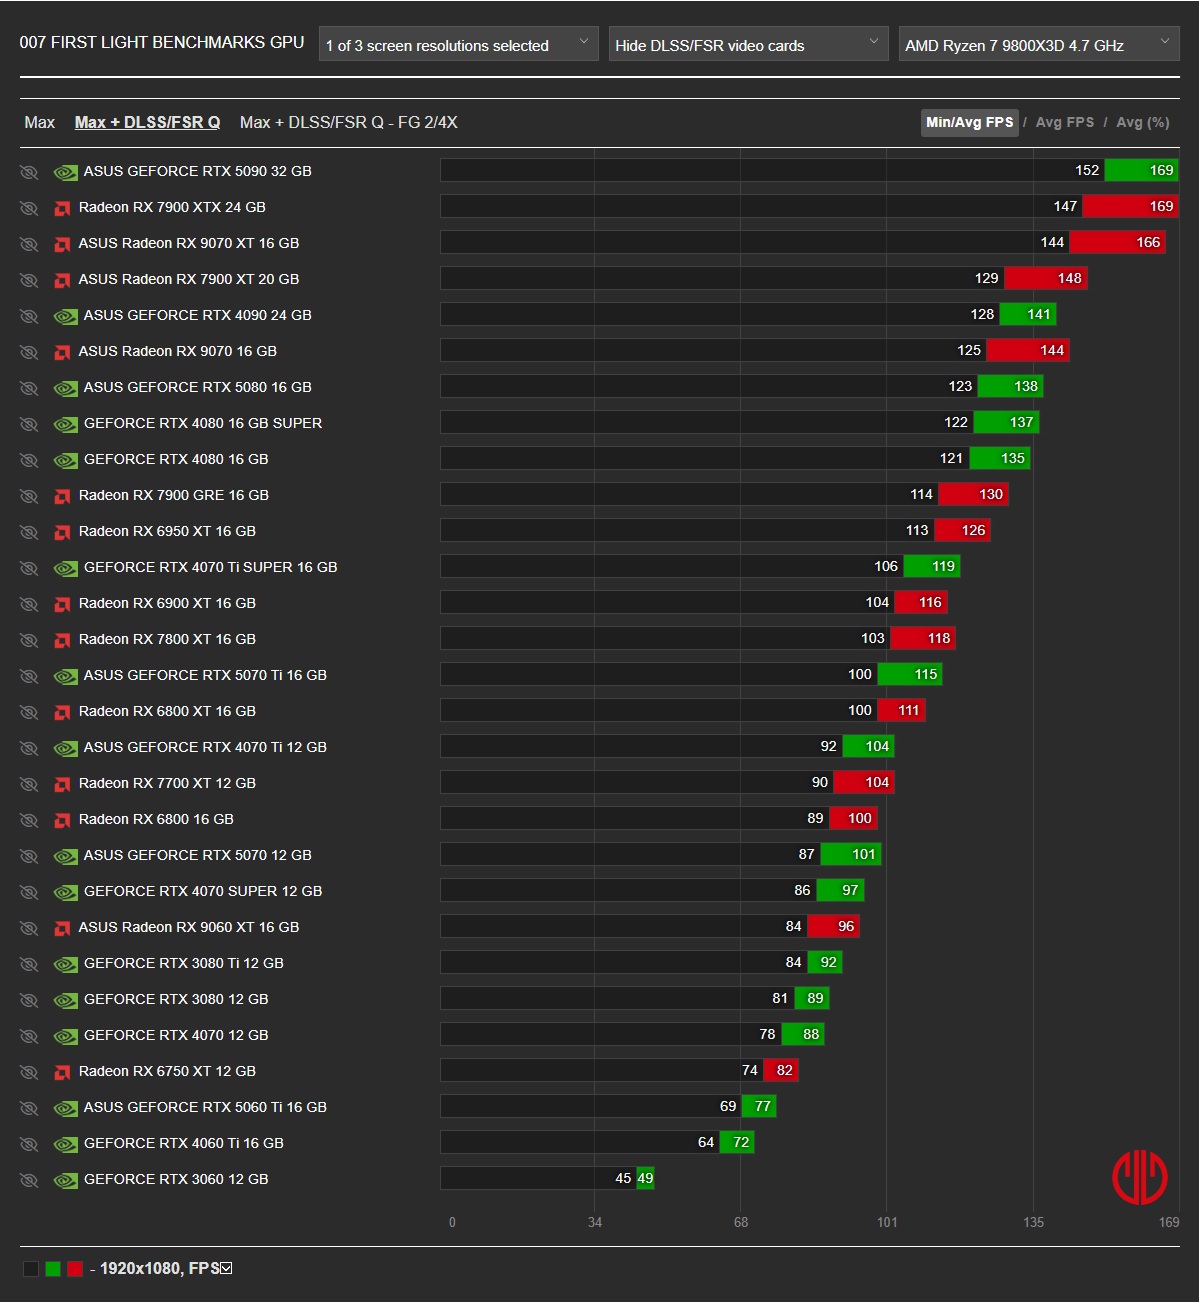Open the Hide DLSS/FSR video cards dropdown
Image resolution: width=1199 pixels, height=1302 pixels.
748,44
